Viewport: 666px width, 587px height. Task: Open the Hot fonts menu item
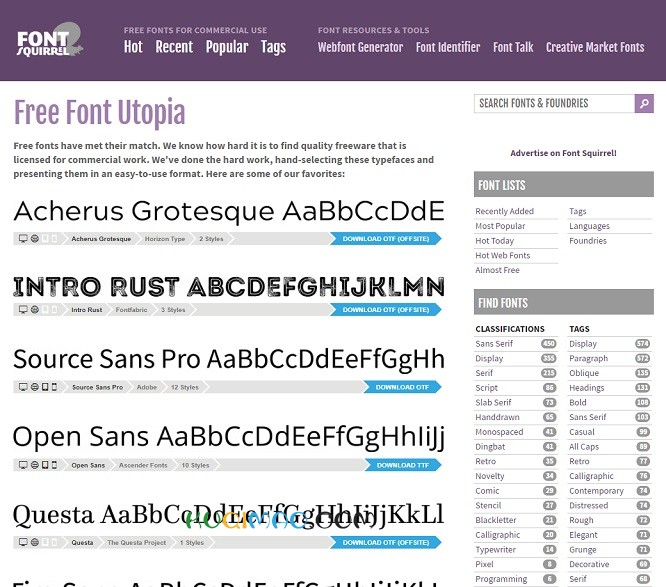click(133, 47)
